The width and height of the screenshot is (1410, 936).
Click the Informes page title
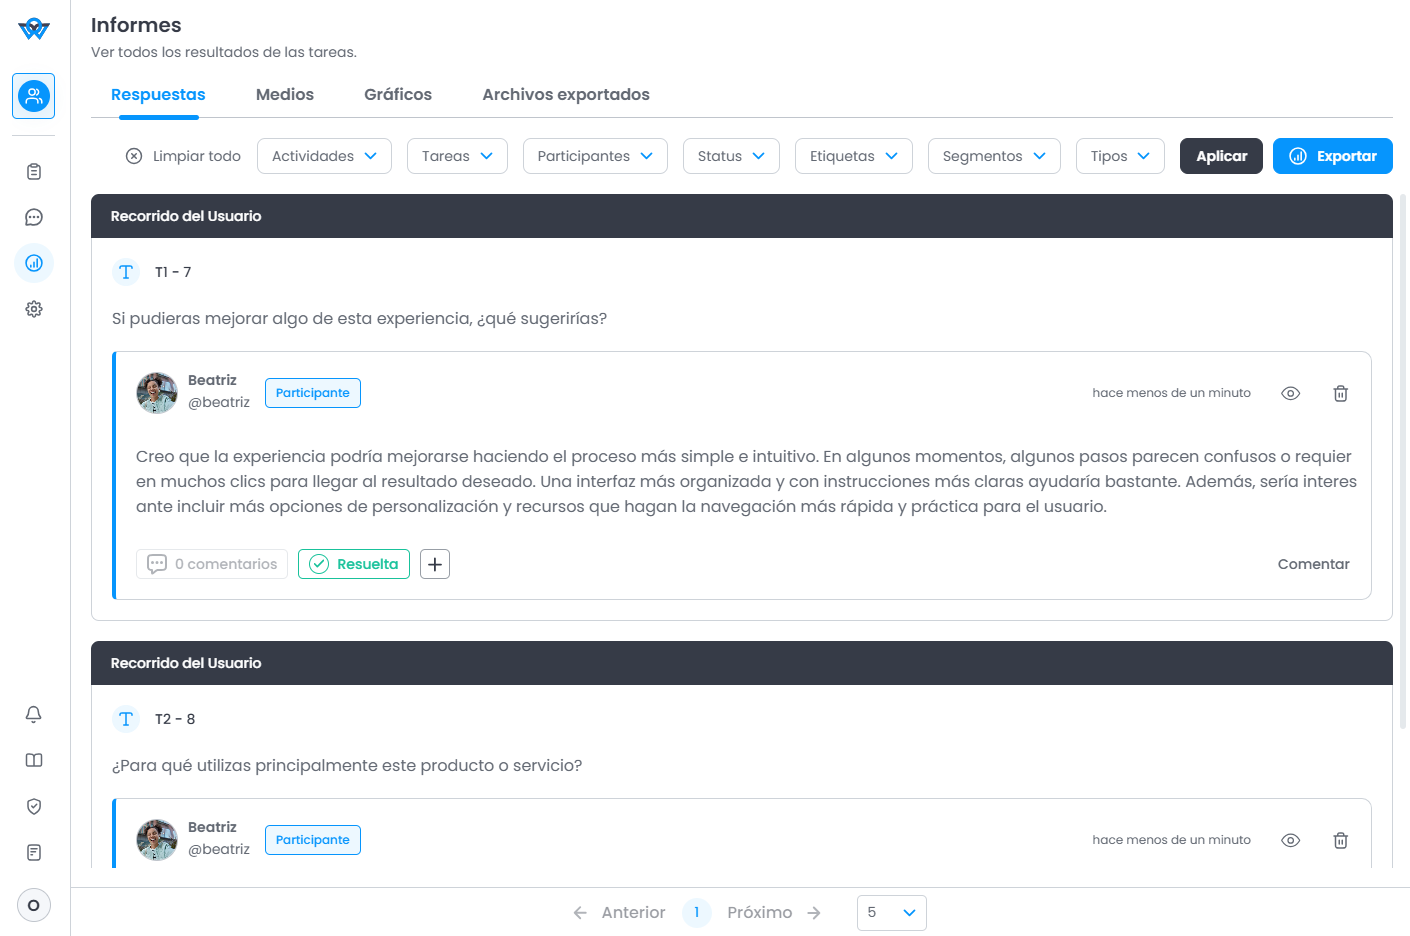click(136, 25)
